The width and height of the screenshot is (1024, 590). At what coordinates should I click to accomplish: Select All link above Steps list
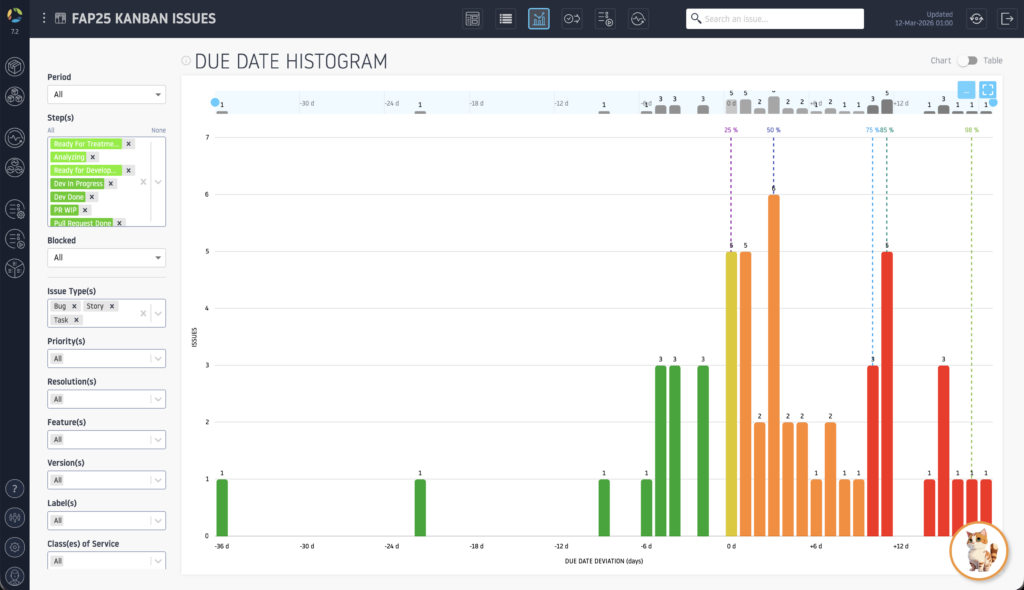click(50, 130)
